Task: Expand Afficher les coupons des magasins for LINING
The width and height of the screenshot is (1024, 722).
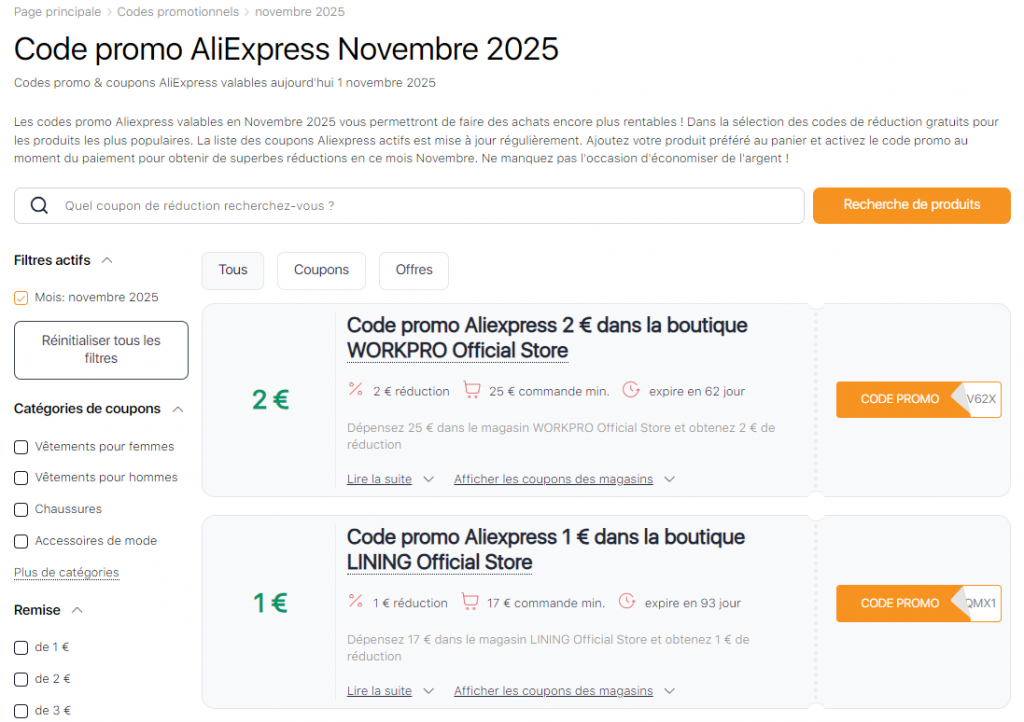Action: (564, 691)
